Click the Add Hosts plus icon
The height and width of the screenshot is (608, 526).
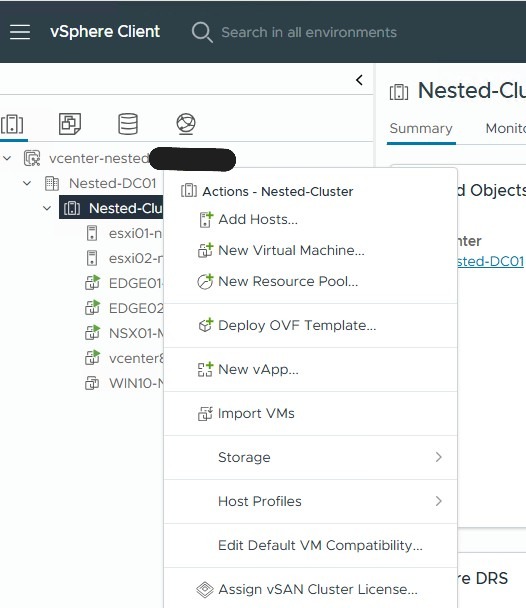tap(205, 219)
